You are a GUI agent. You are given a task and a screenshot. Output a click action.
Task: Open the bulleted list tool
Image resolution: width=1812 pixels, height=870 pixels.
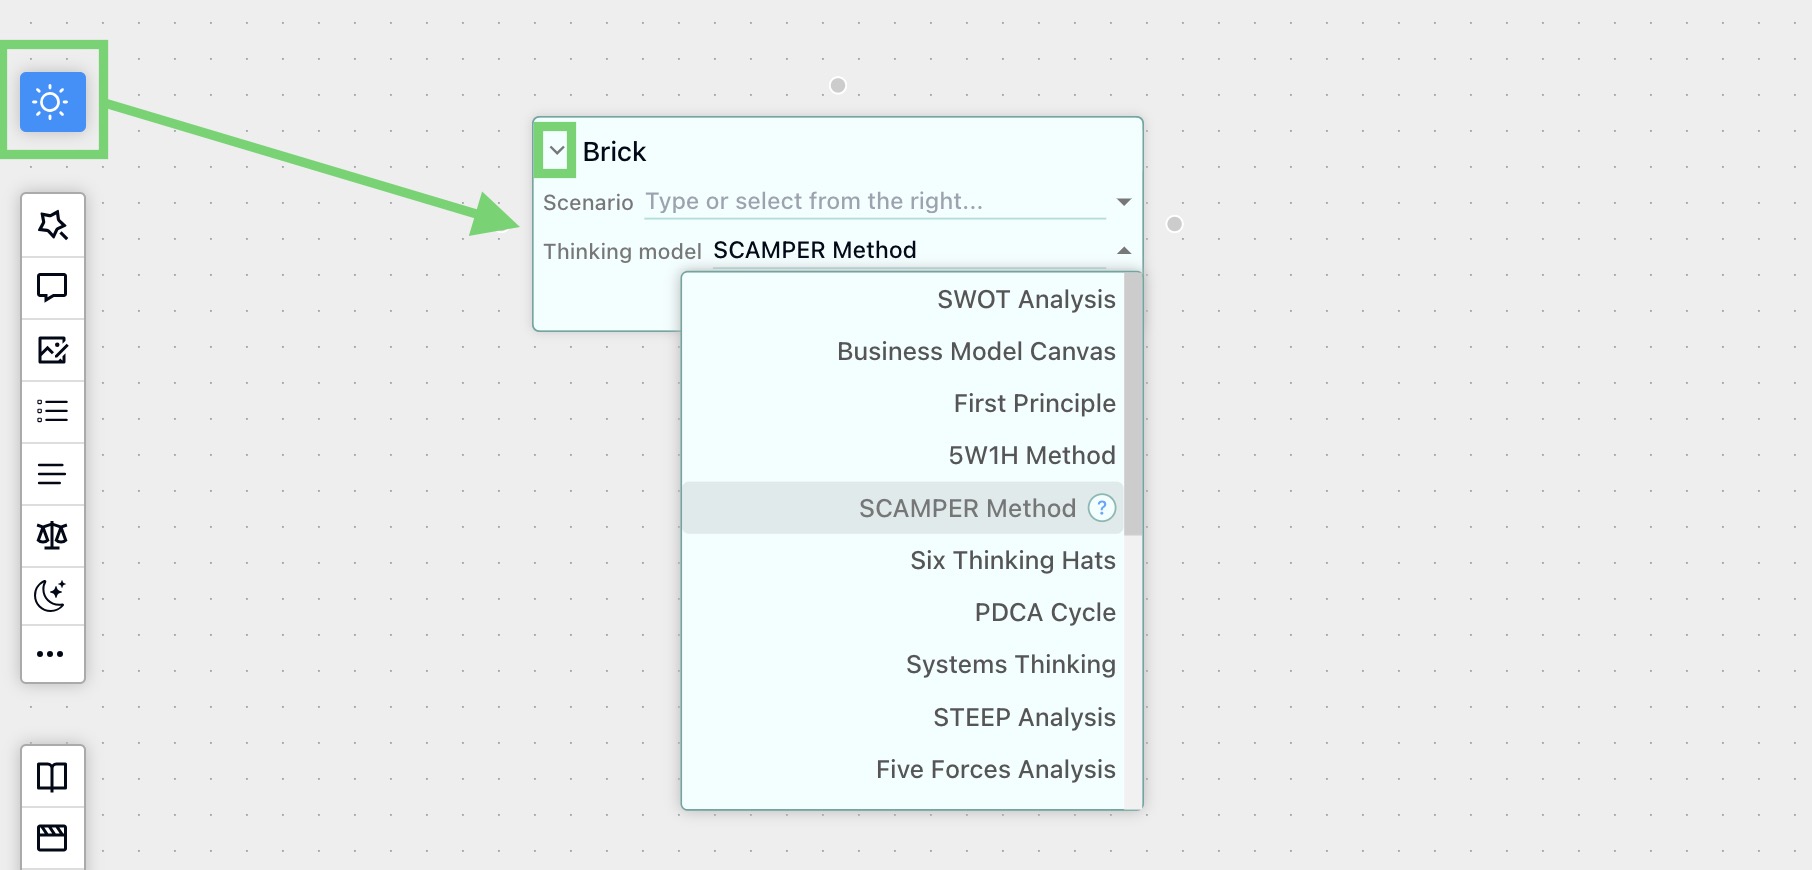tap(52, 411)
